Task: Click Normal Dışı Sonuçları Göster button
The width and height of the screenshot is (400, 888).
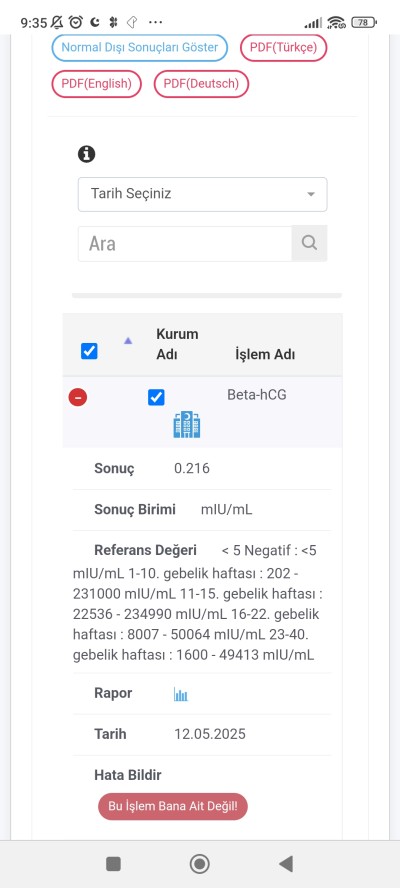Action: tap(139, 48)
